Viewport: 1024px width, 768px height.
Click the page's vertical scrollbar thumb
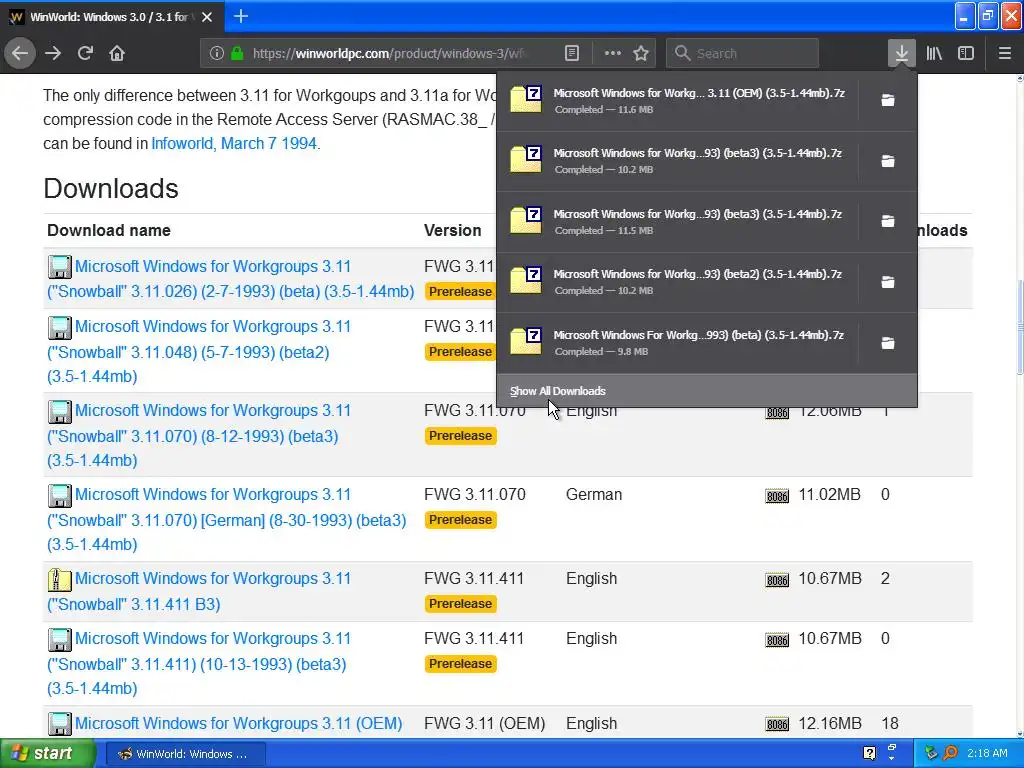pos(1019,327)
